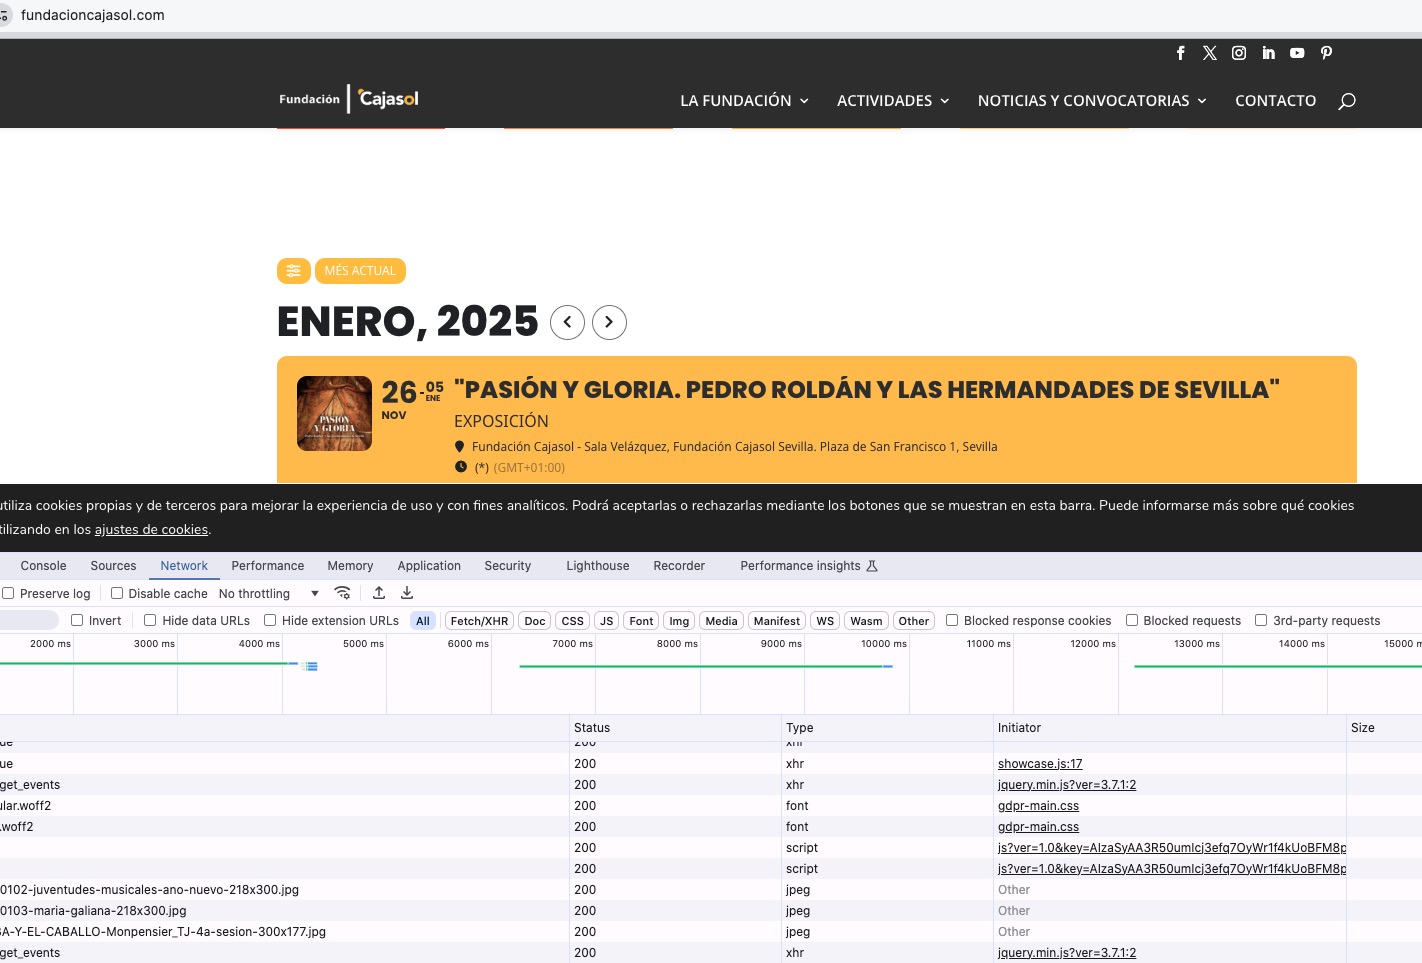Go to the next month arrow

(609, 322)
